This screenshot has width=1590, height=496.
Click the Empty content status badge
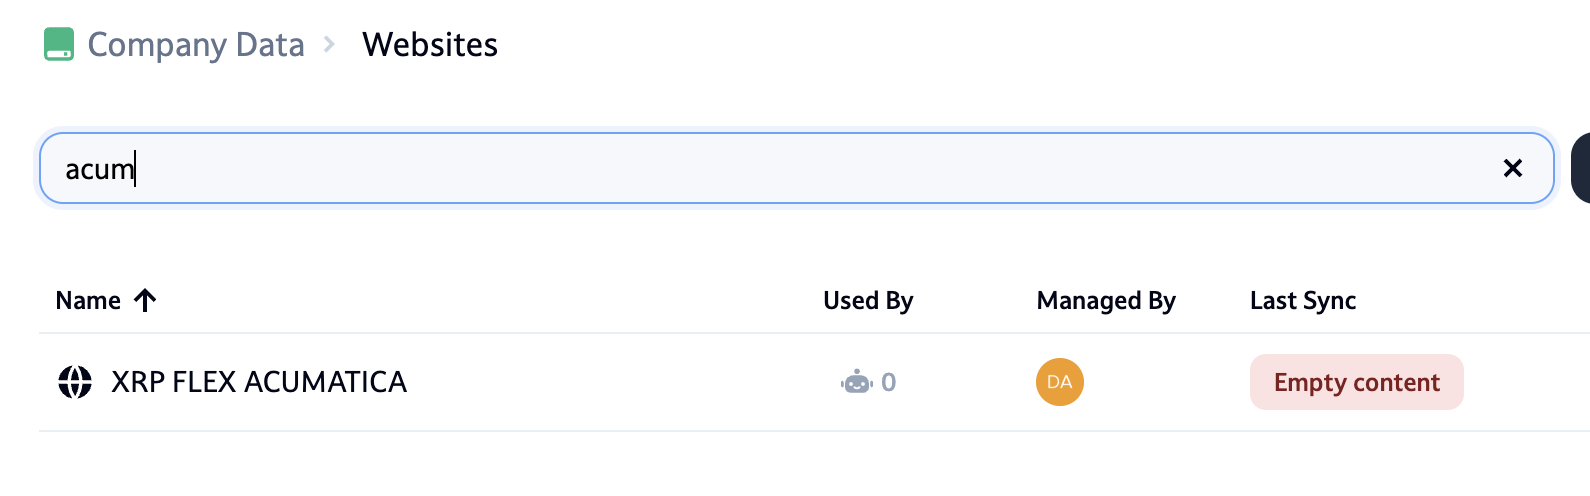coord(1356,382)
